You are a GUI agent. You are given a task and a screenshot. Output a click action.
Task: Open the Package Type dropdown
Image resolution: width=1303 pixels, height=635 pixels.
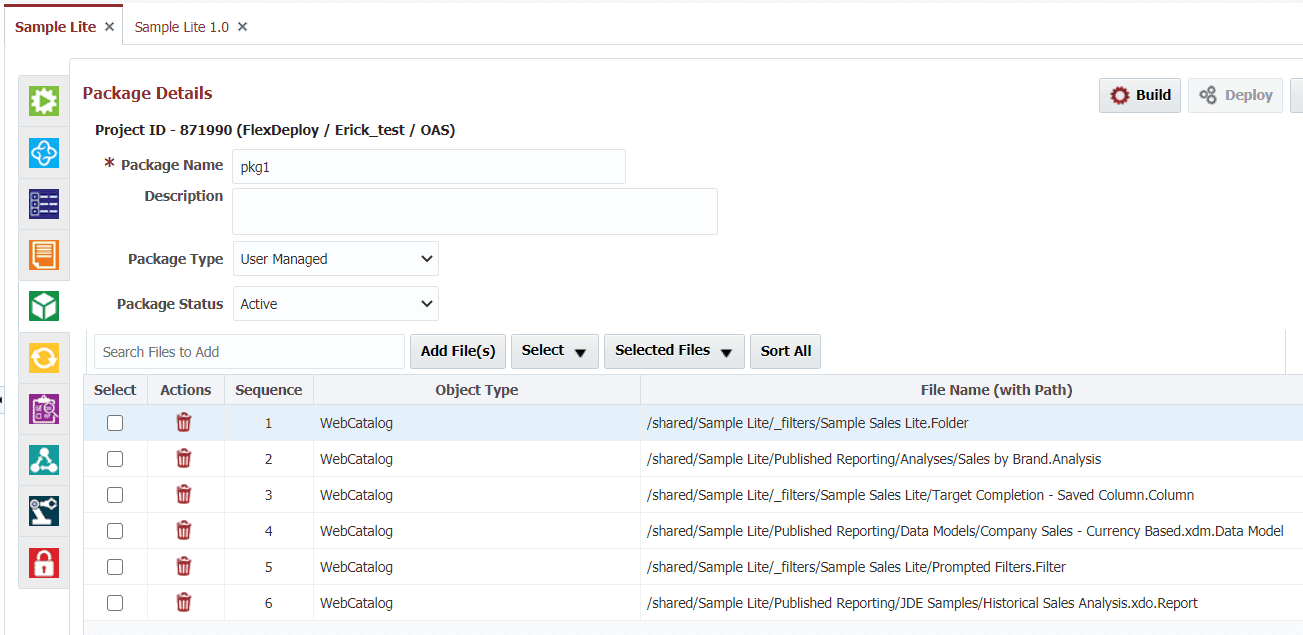coord(336,259)
